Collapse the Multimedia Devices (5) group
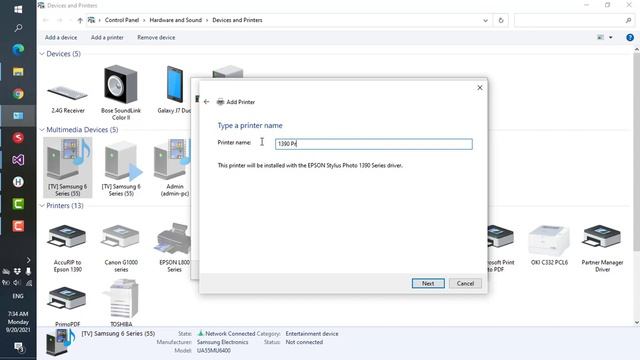This screenshot has height=360, width=640. pyautogui.click(x=42, y=130)
